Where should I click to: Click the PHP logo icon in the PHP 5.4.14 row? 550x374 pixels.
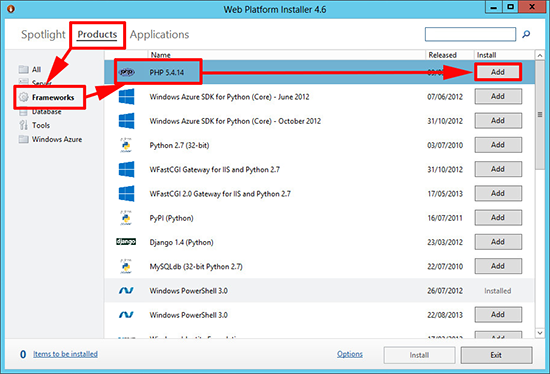pyautogui.click(x=126, y=72)
